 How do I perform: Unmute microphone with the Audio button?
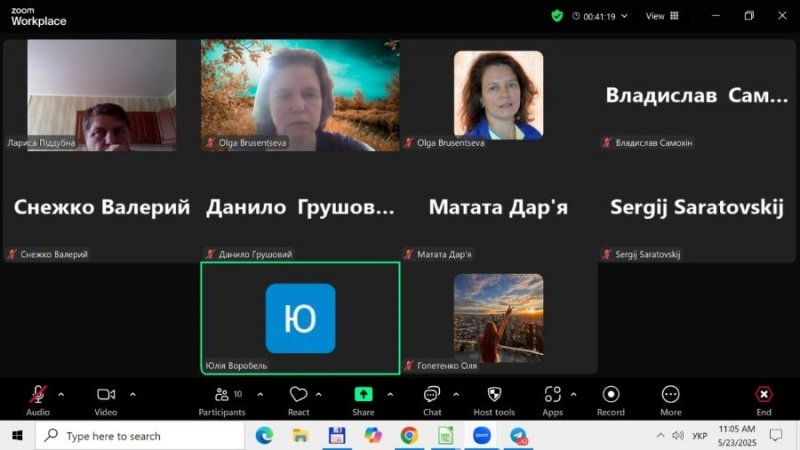pos(38,395)
